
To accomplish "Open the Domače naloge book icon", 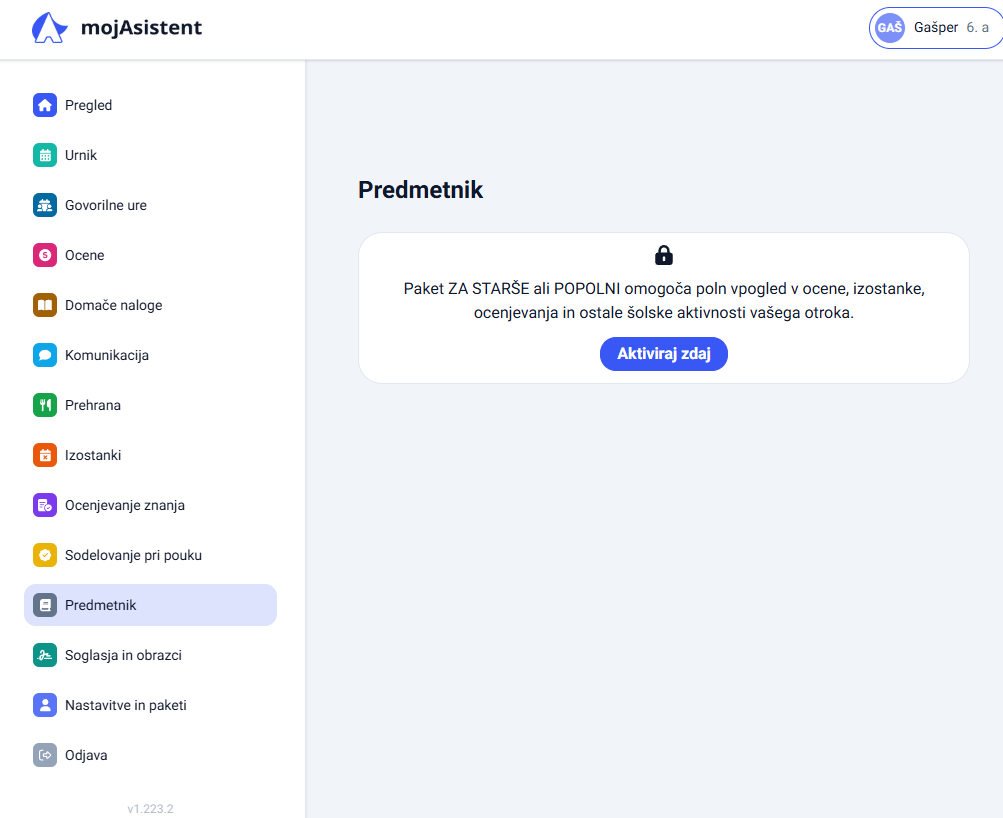I will (45, 305).
